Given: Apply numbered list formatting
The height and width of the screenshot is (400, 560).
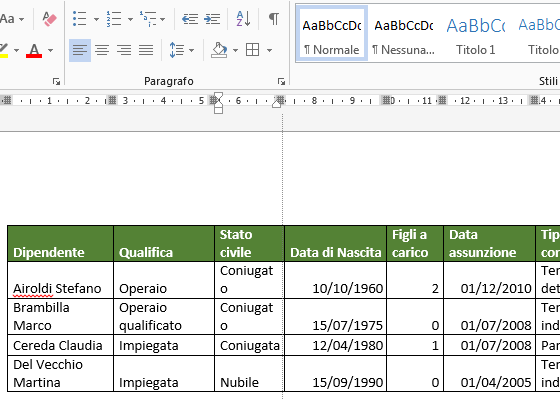Looking at the screenshot, I should pos(114,19).
